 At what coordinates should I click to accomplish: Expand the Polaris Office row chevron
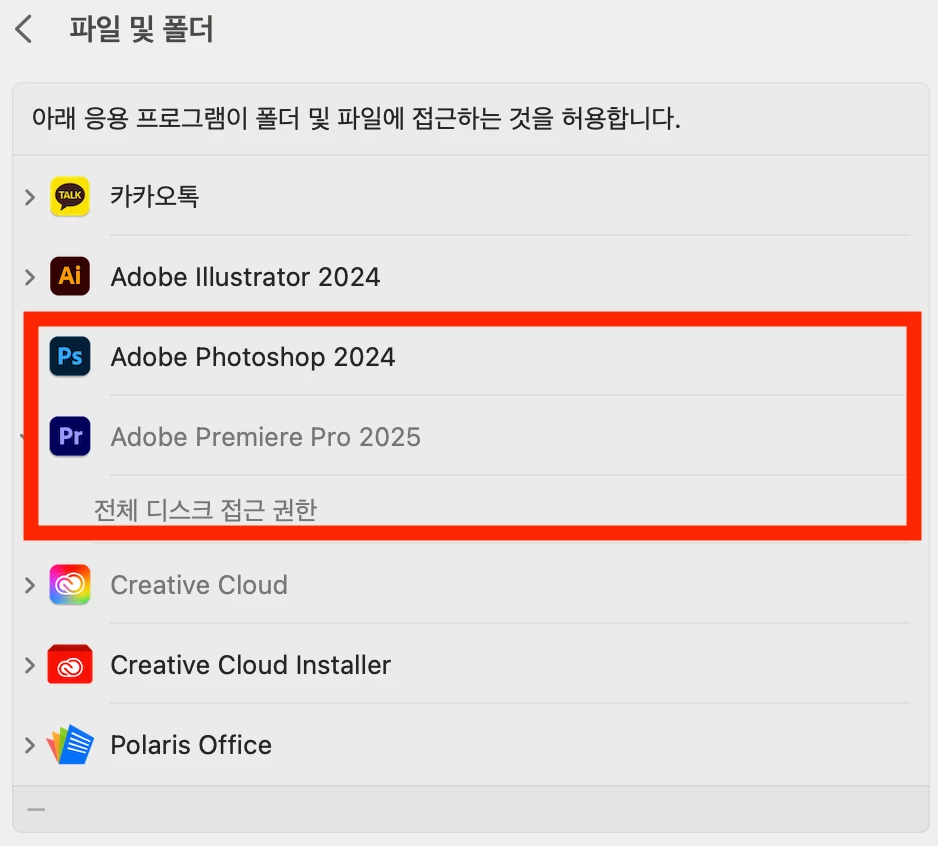tap(29, 745)
